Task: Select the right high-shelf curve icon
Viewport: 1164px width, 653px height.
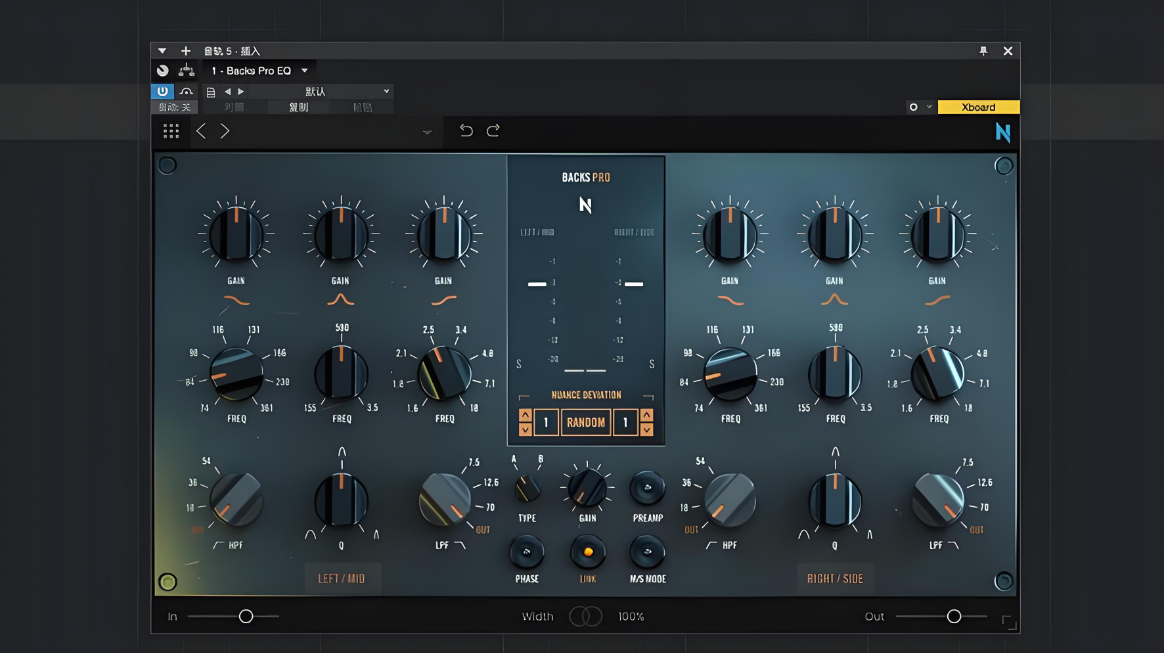Action: pos(938,301)
